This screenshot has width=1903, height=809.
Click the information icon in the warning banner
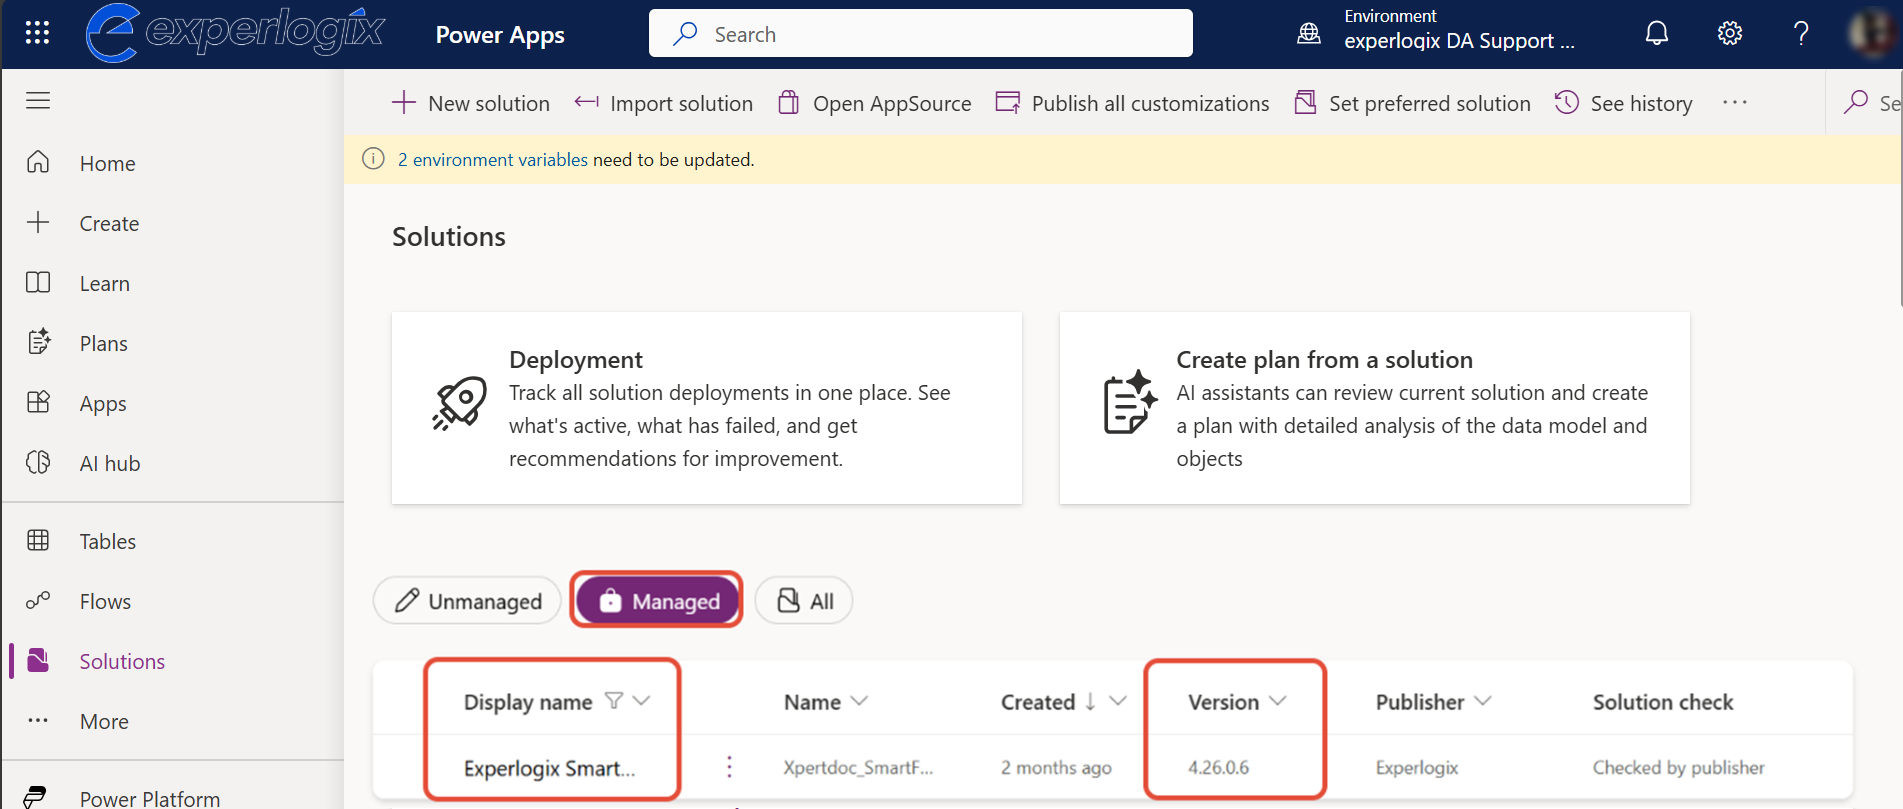(373, 159)
